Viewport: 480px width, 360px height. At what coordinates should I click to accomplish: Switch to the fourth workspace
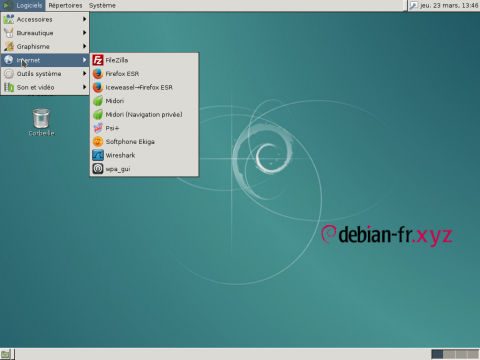[473, 354]
